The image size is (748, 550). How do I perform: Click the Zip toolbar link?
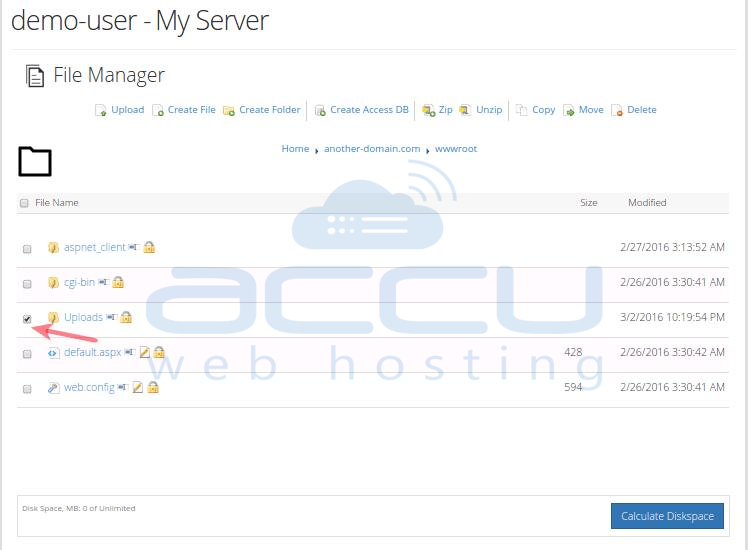(445, 110)
